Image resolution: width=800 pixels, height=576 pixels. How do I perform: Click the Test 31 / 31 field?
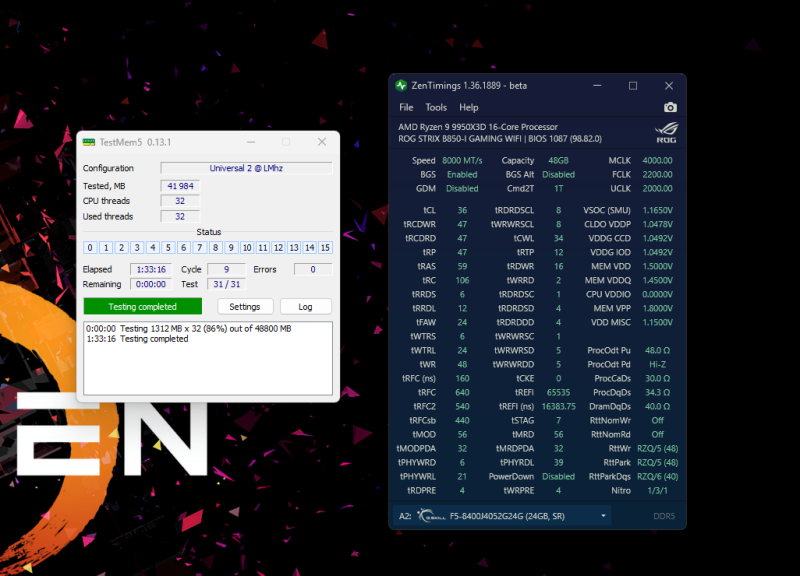click(x=227, y=284)
